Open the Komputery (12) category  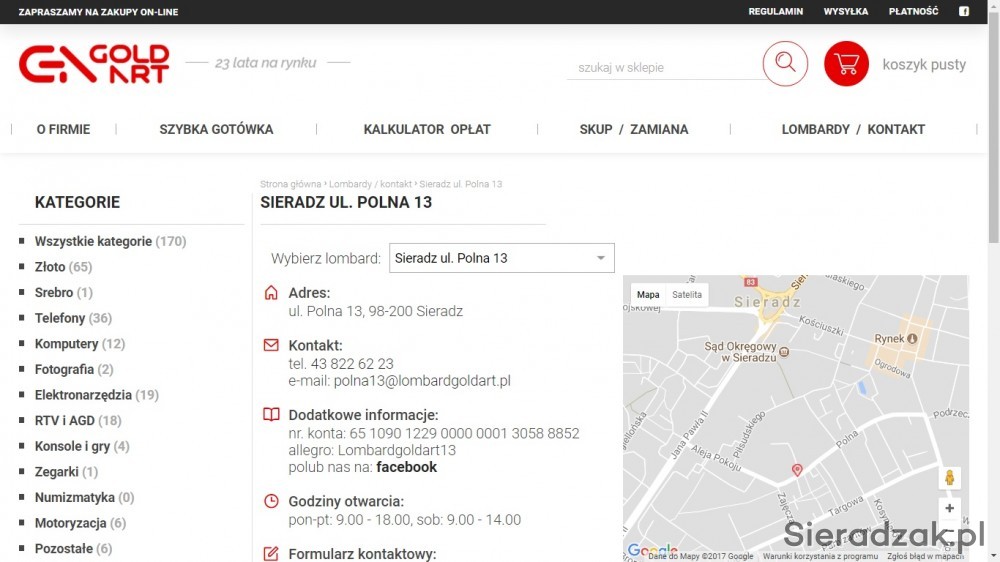[x=80, y=343]
